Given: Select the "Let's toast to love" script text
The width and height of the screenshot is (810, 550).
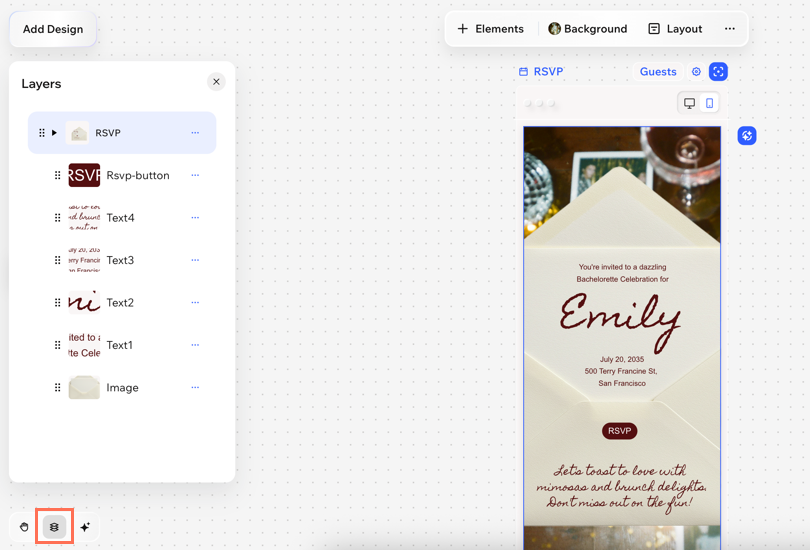Looking at the screenshot, I should [619, 470].
